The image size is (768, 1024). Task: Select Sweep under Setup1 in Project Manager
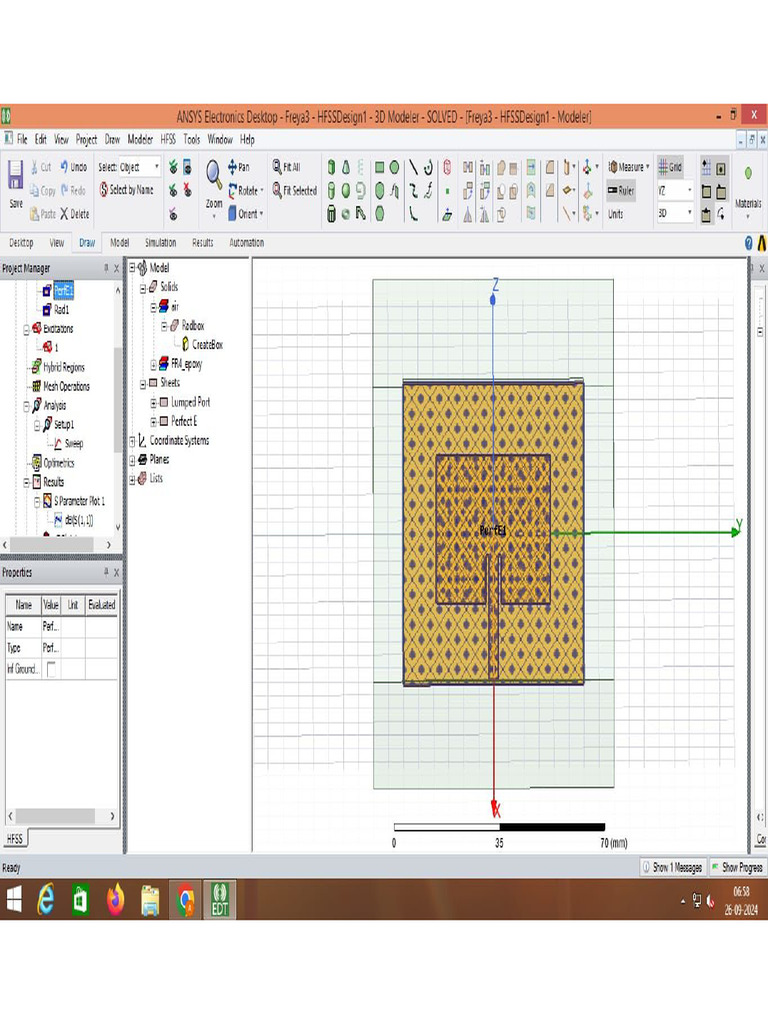(74, 443)
